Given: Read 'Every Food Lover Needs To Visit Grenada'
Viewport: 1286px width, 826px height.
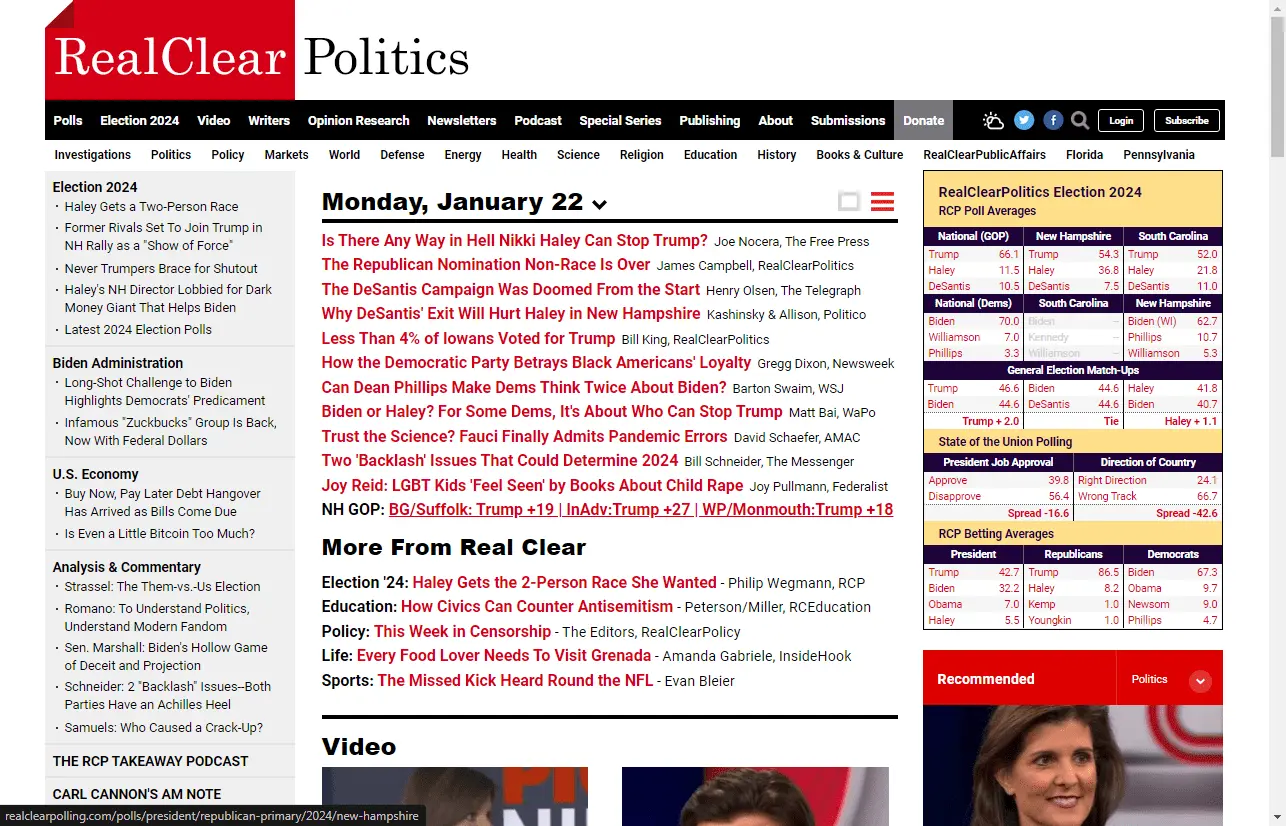Looking at the screenshot, I should pyautogui.click(x=504, y=656).
